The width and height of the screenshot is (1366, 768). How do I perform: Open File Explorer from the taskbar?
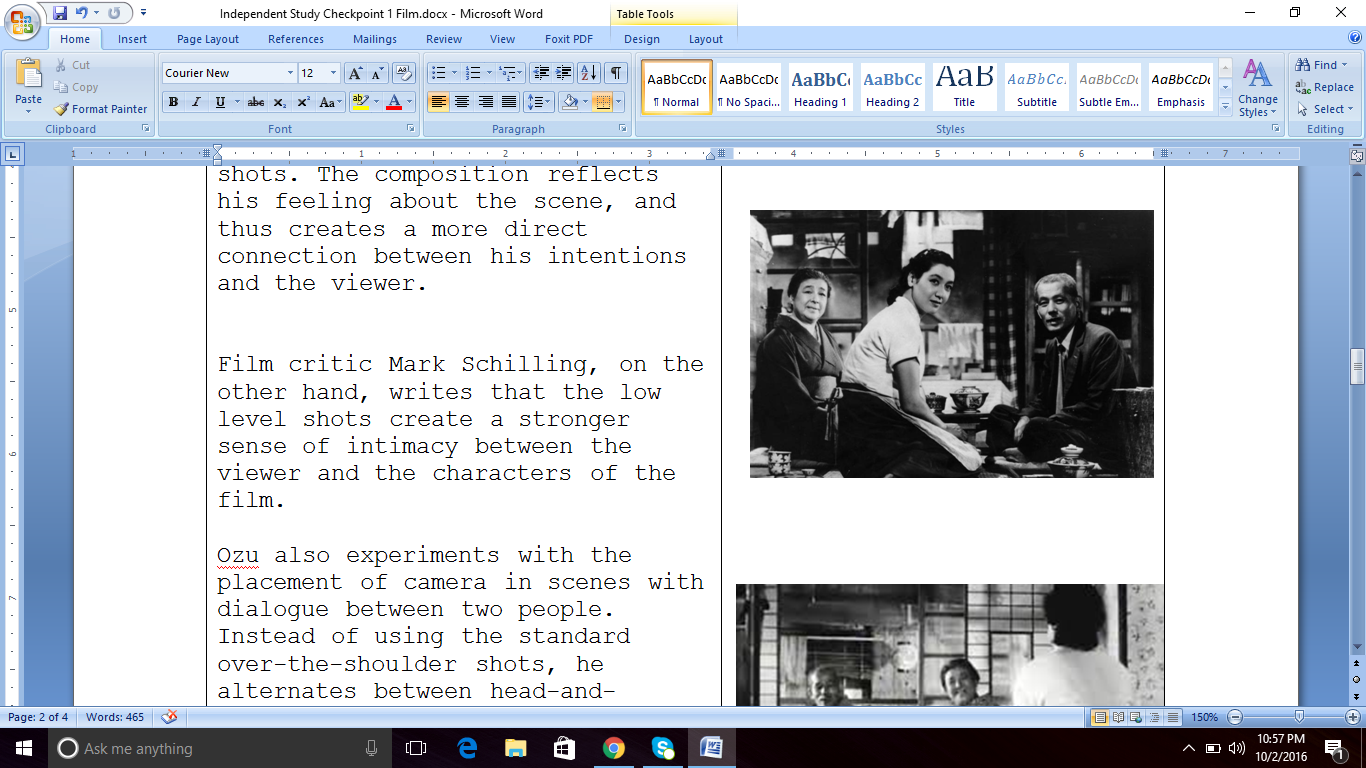(515, 748)
